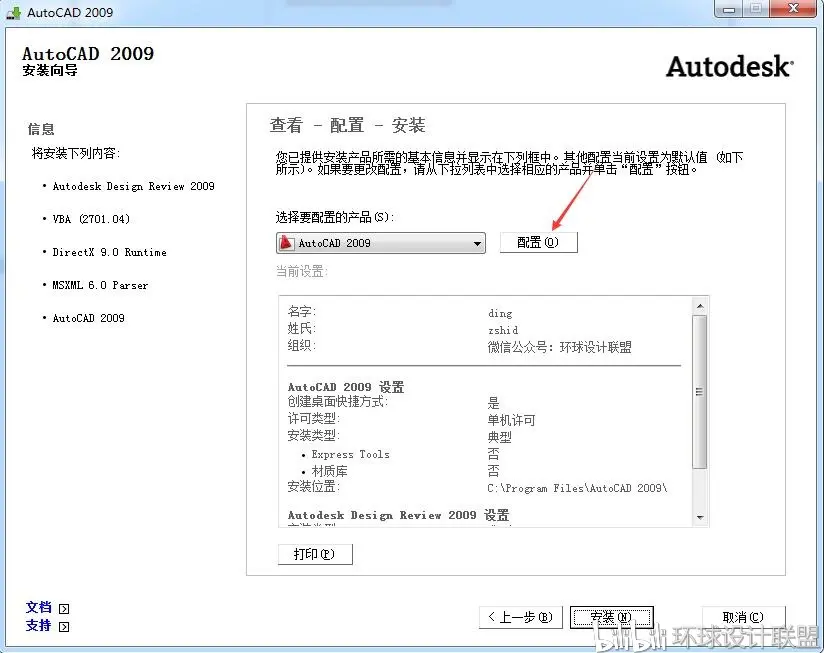
Task: Open the 文档 documentation link
Action: pyautogui.click(x=38, y=608)
